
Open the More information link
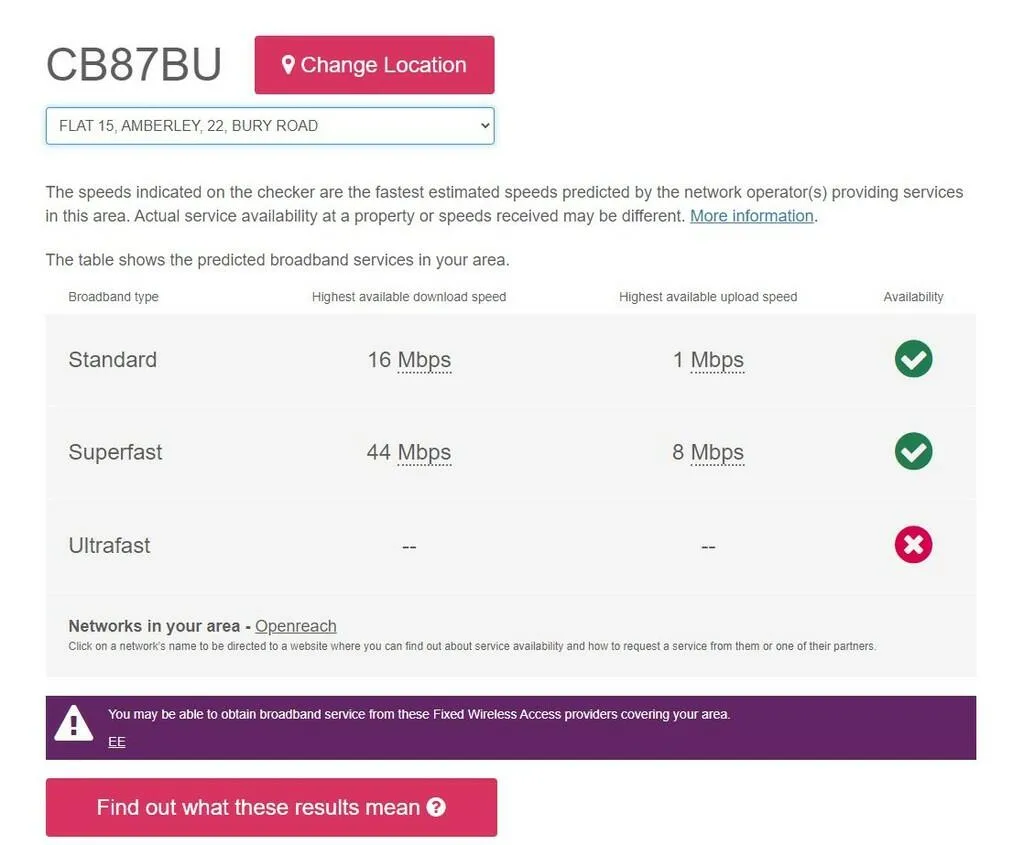point(751,216)
